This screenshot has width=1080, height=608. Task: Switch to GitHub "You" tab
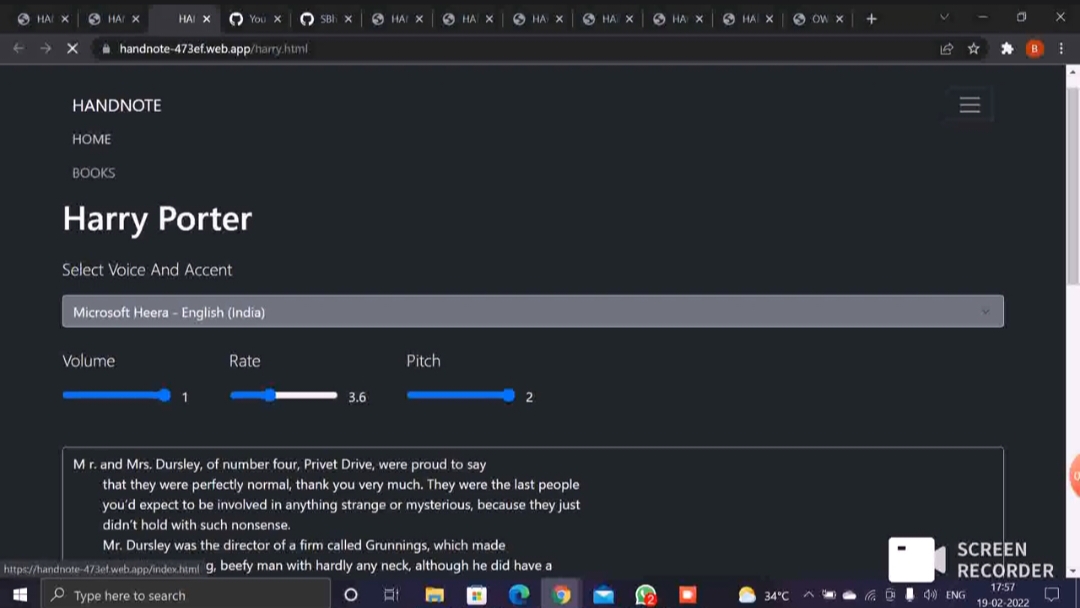tap(256, 19)
